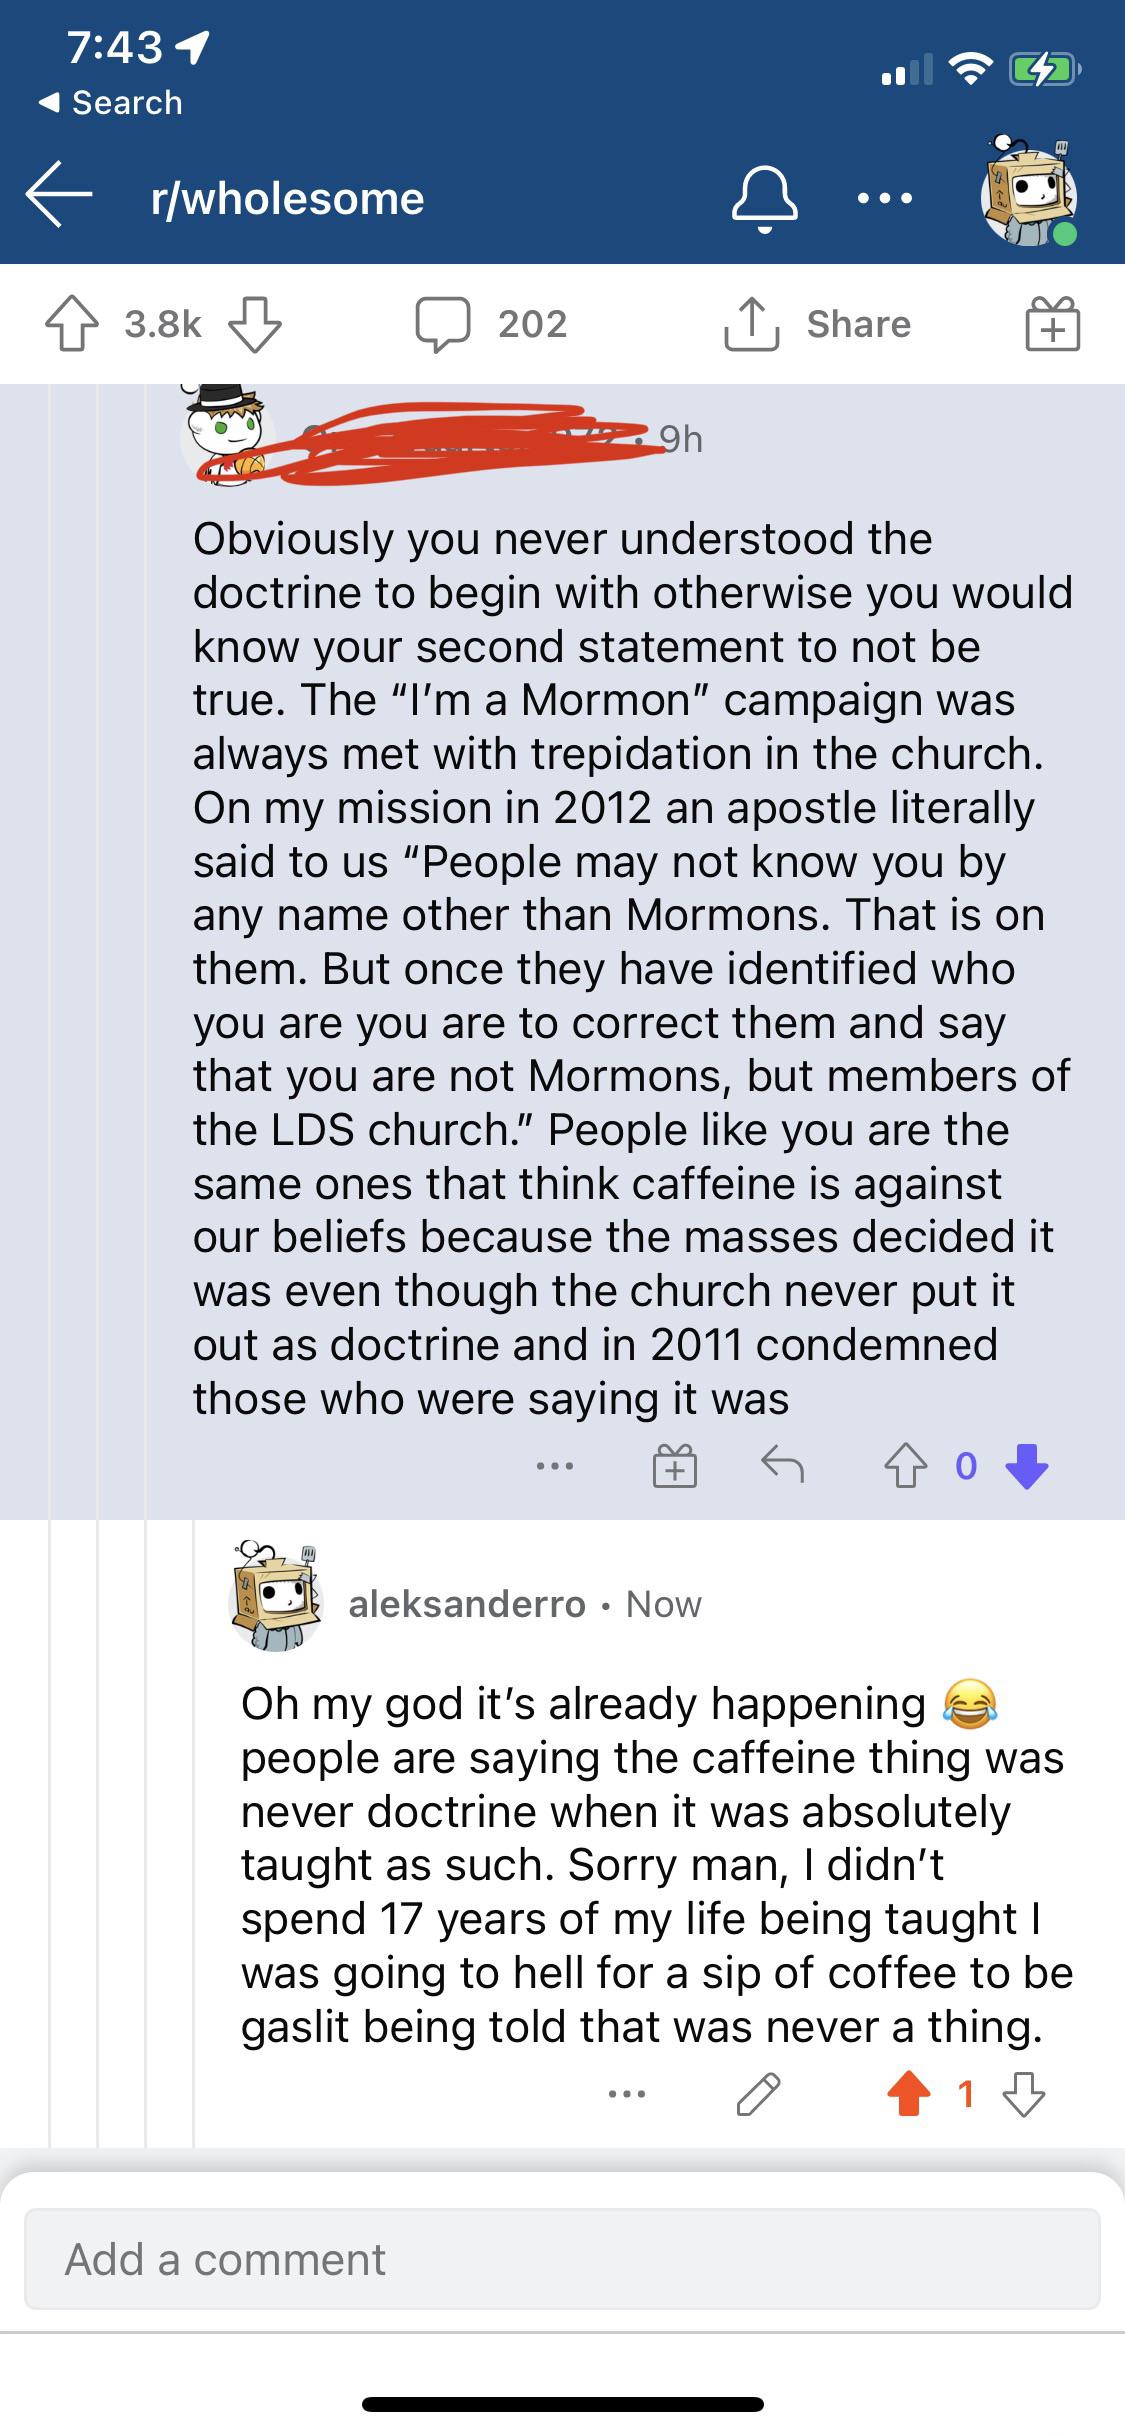The width and height of the screenshot is (1125, 2436).
Task: Open overflow menu on aleksanderro's comment
Action: coord(627,2093)
